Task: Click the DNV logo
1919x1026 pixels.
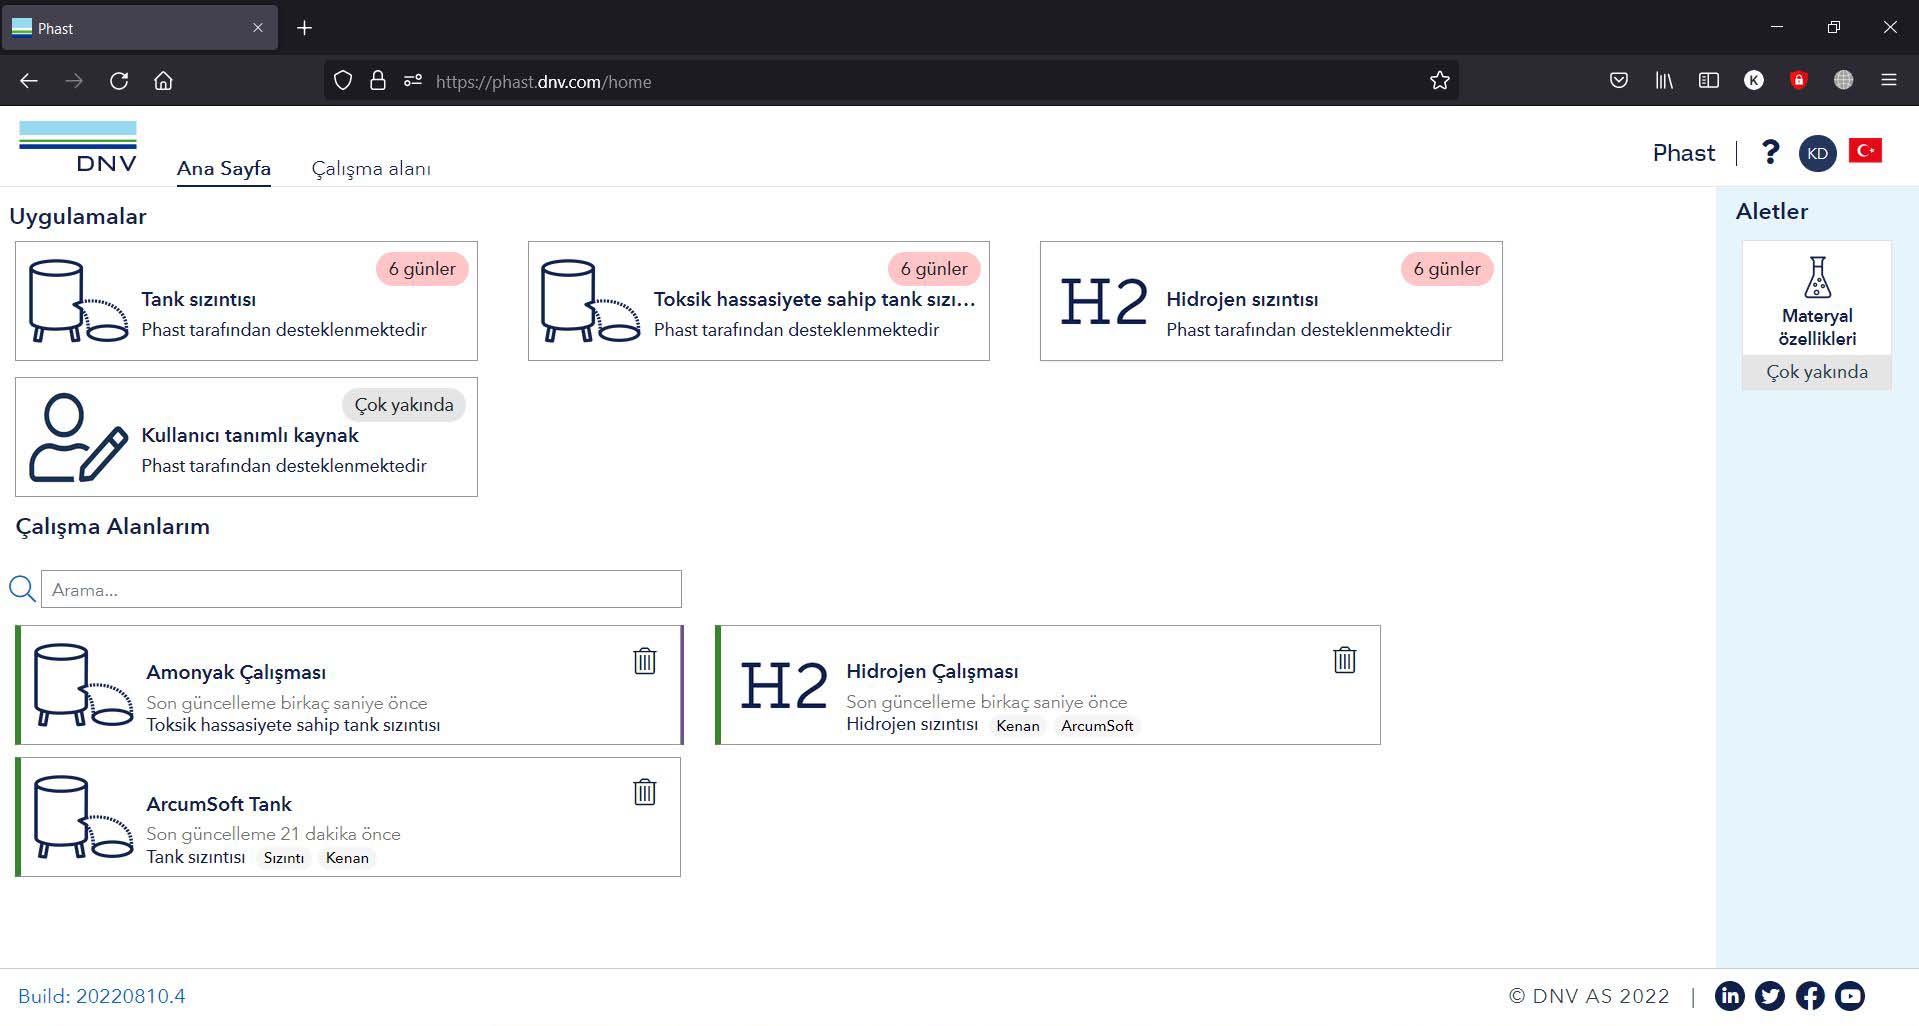Action: [78, 147]
